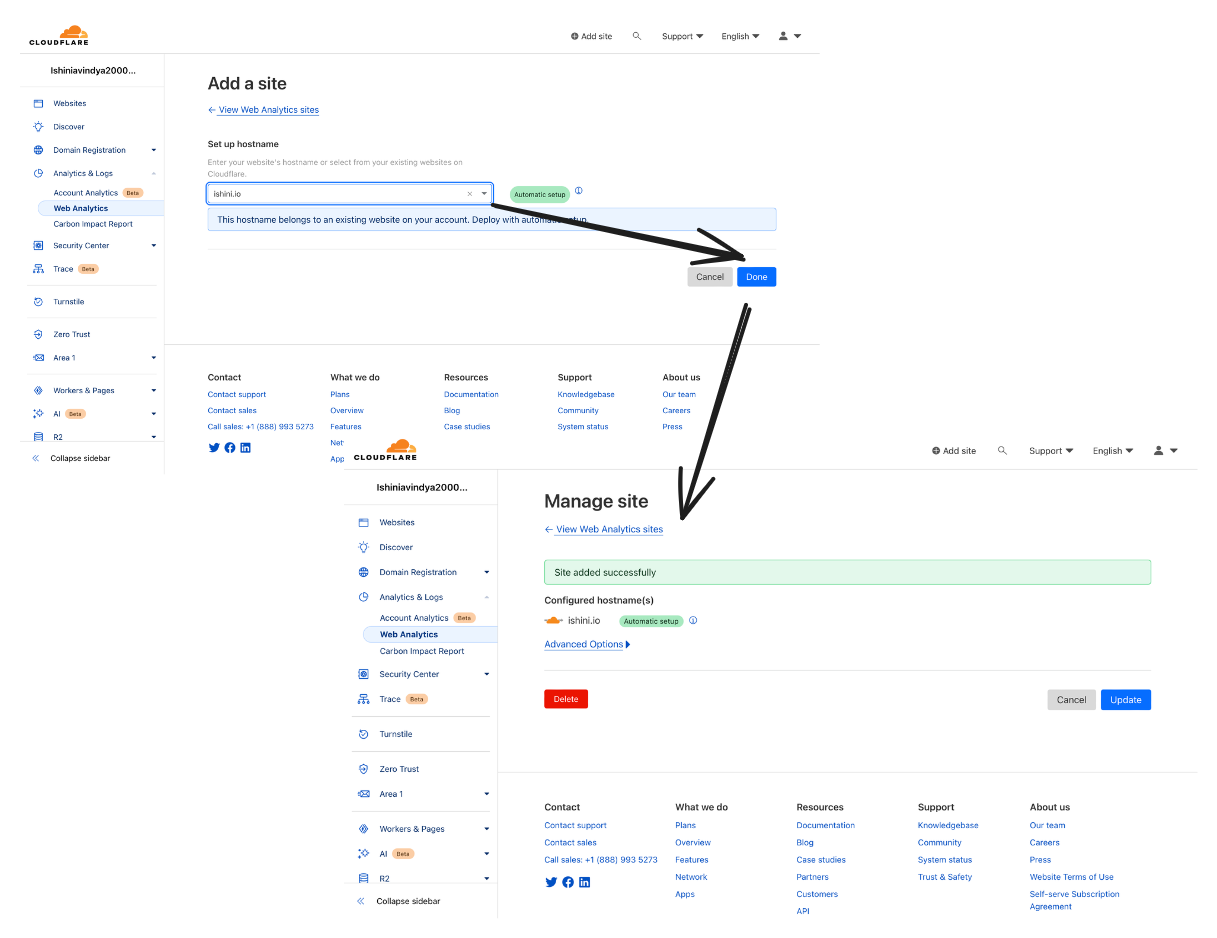This screenshot has height=938, width=1217.
Task: Click the blue Update button
Action: [1125, 700]
